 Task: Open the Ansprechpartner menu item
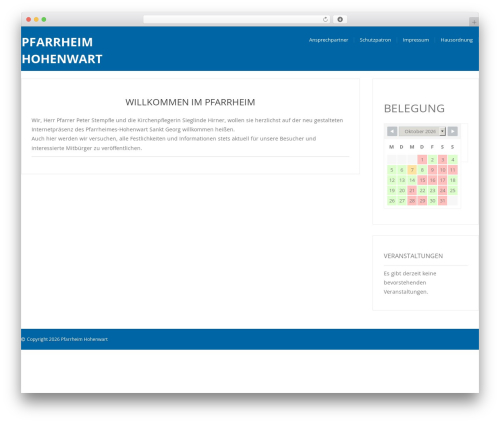pos(328,40)
